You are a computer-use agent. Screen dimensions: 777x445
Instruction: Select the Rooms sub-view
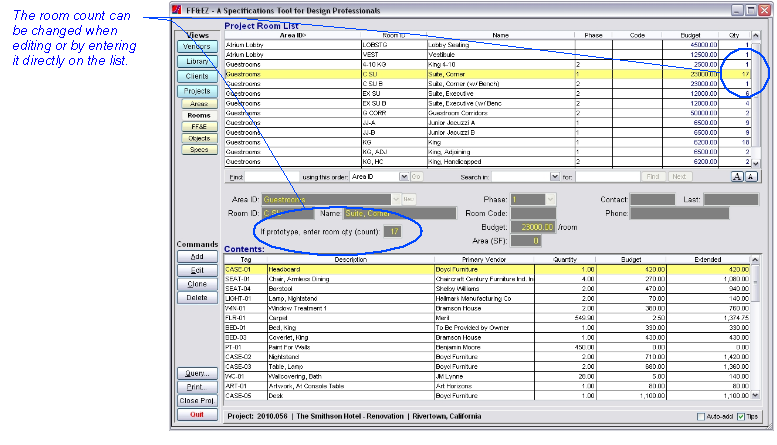point(199,115)
